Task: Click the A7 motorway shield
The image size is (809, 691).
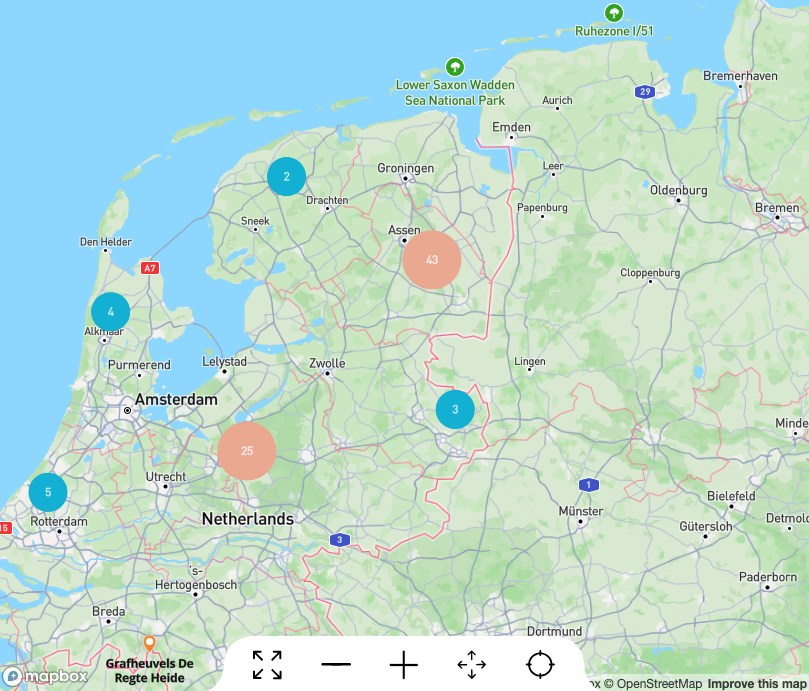Action: [x=148, y=267]
